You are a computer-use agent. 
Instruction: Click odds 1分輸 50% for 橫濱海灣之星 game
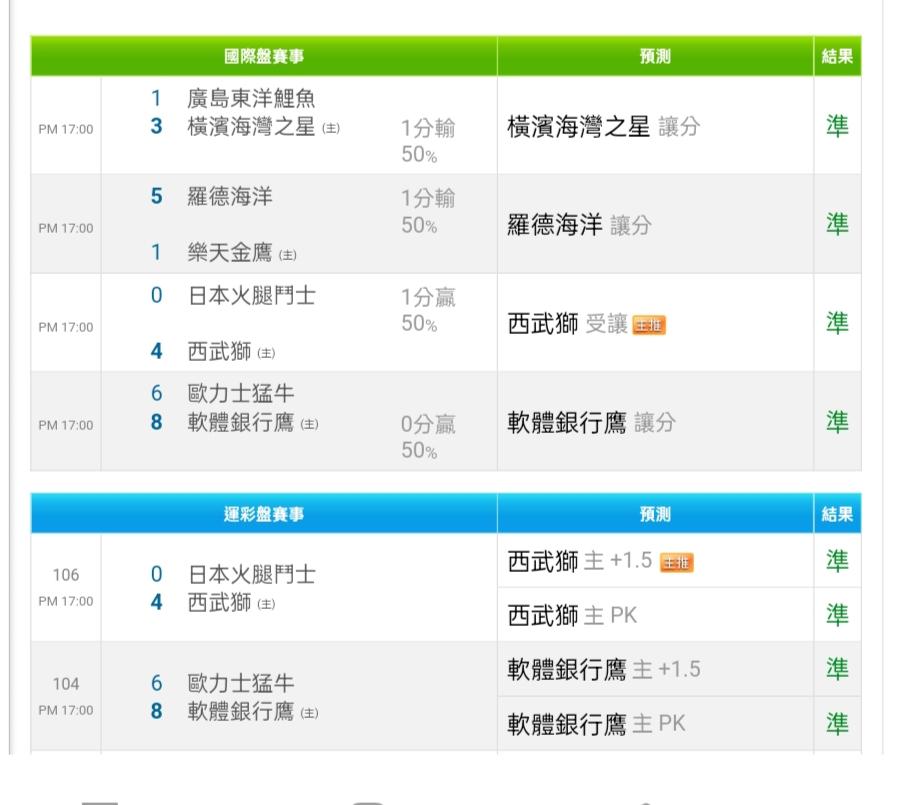pos(428,141)
